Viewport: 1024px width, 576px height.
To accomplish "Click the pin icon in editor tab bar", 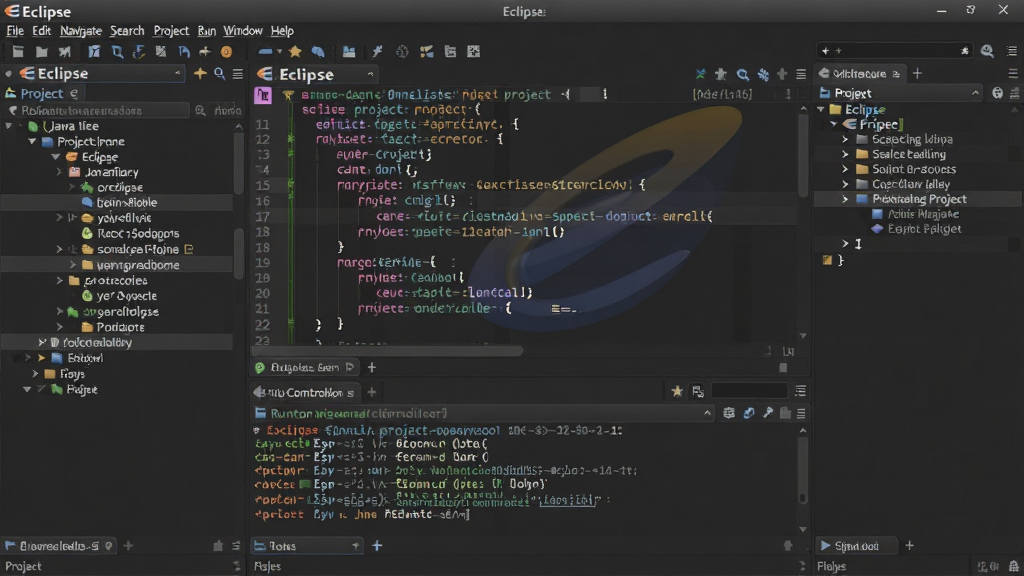I will pyautogui.click(x=721, y=74).
